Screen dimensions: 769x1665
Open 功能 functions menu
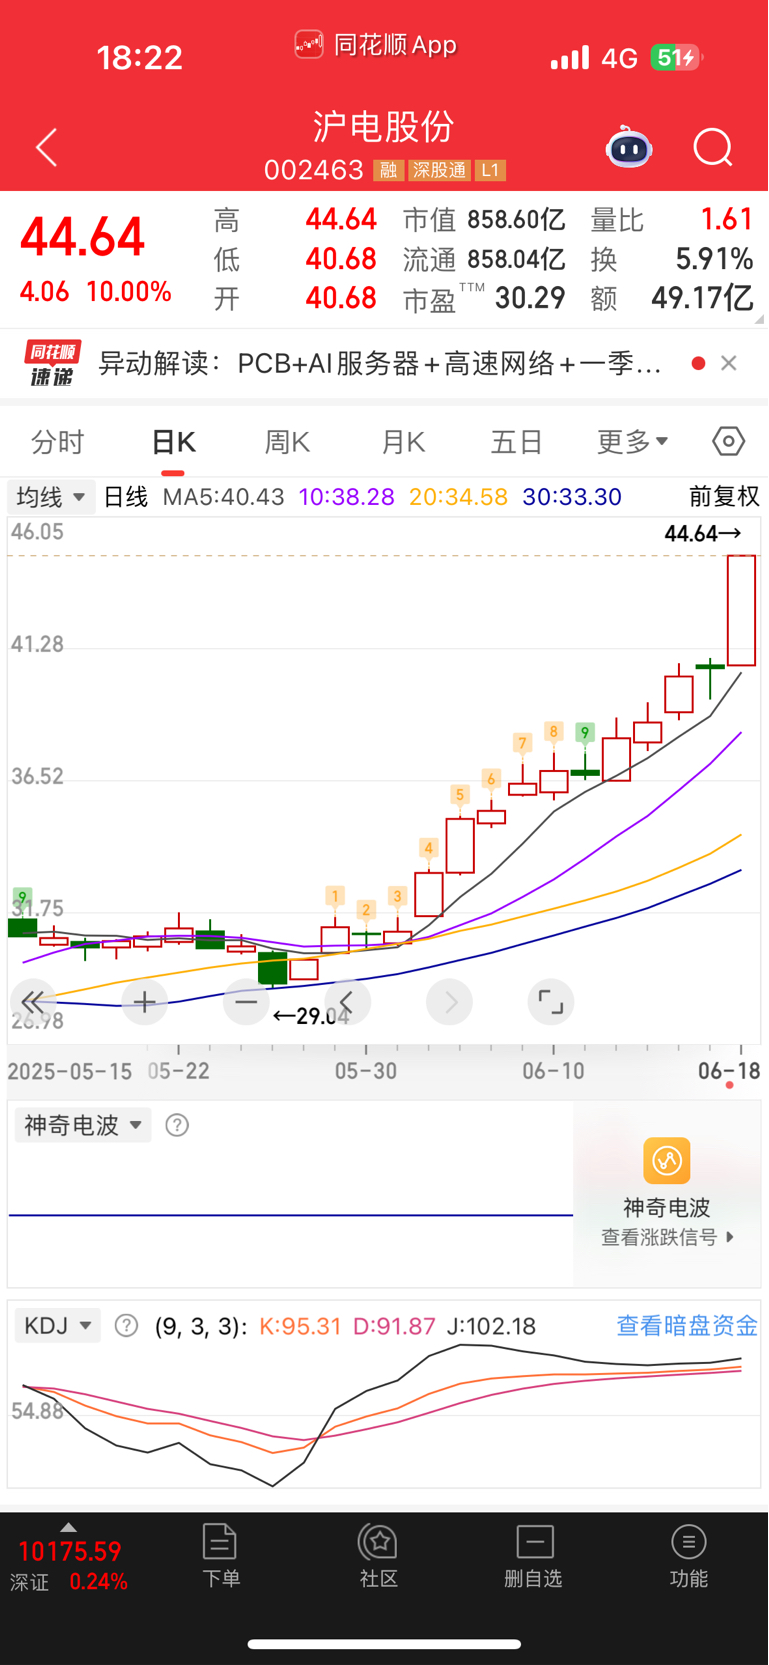(x=689, y=1555)
